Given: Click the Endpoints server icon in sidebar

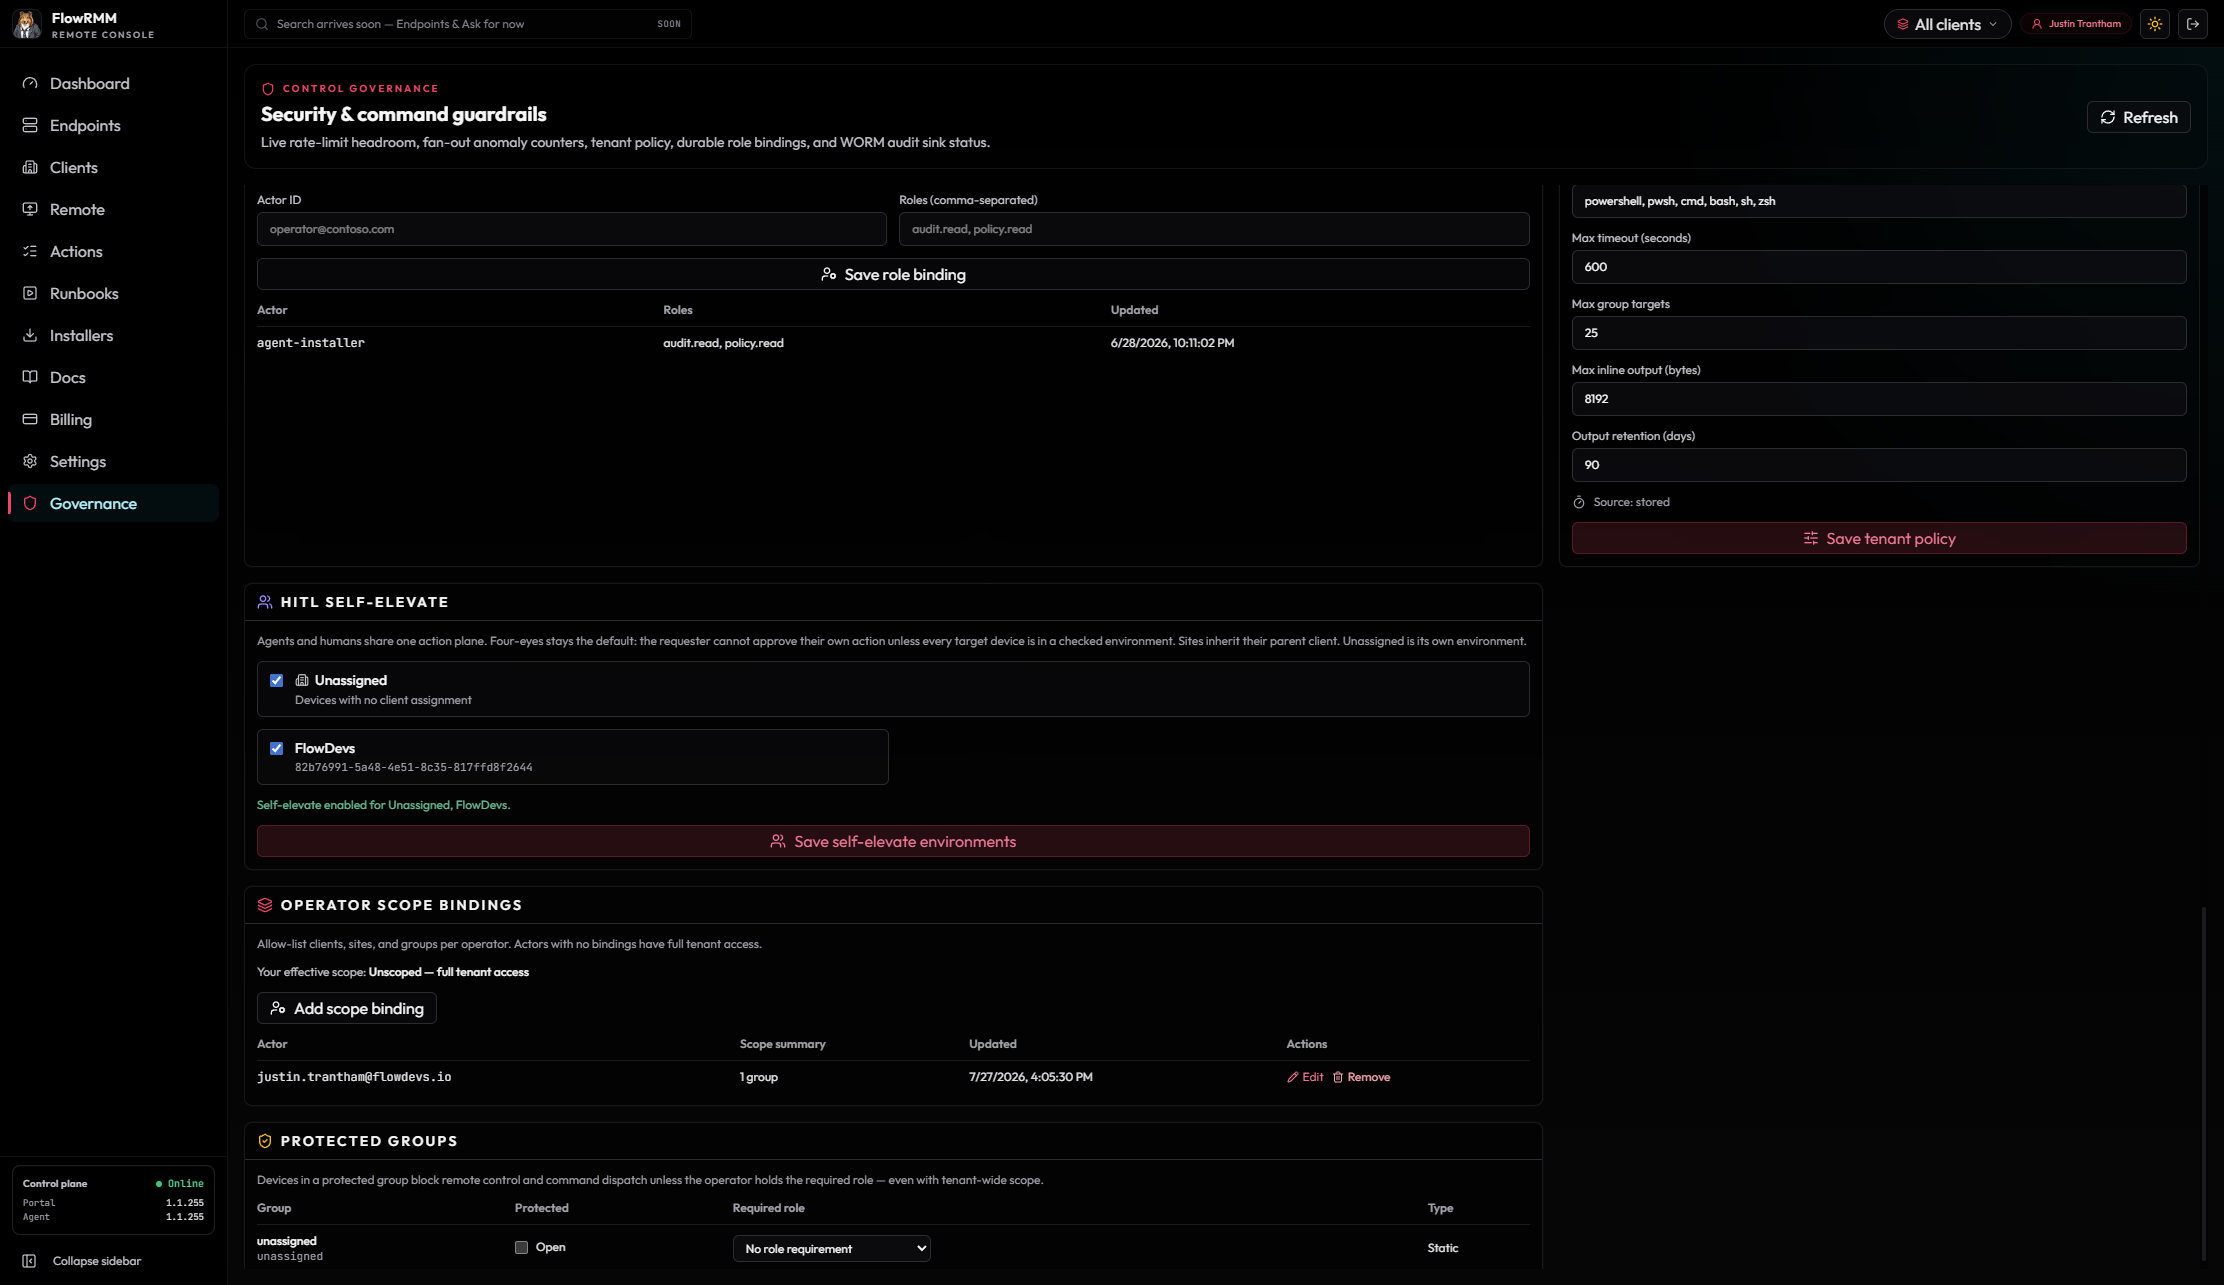Looking at the screenshot, I should (x=30, y=125).
